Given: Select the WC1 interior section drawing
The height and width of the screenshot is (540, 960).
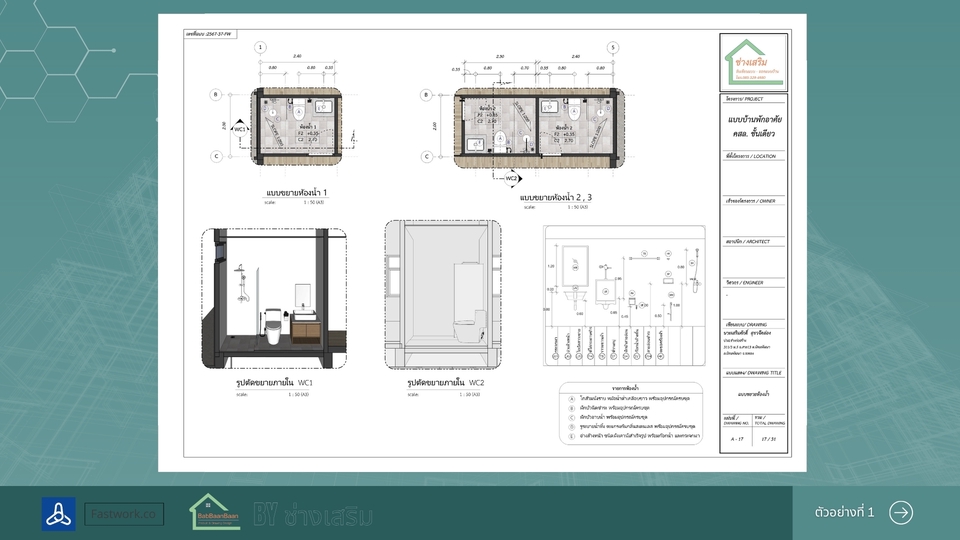Looking at the screenshot, I should 274,297.
